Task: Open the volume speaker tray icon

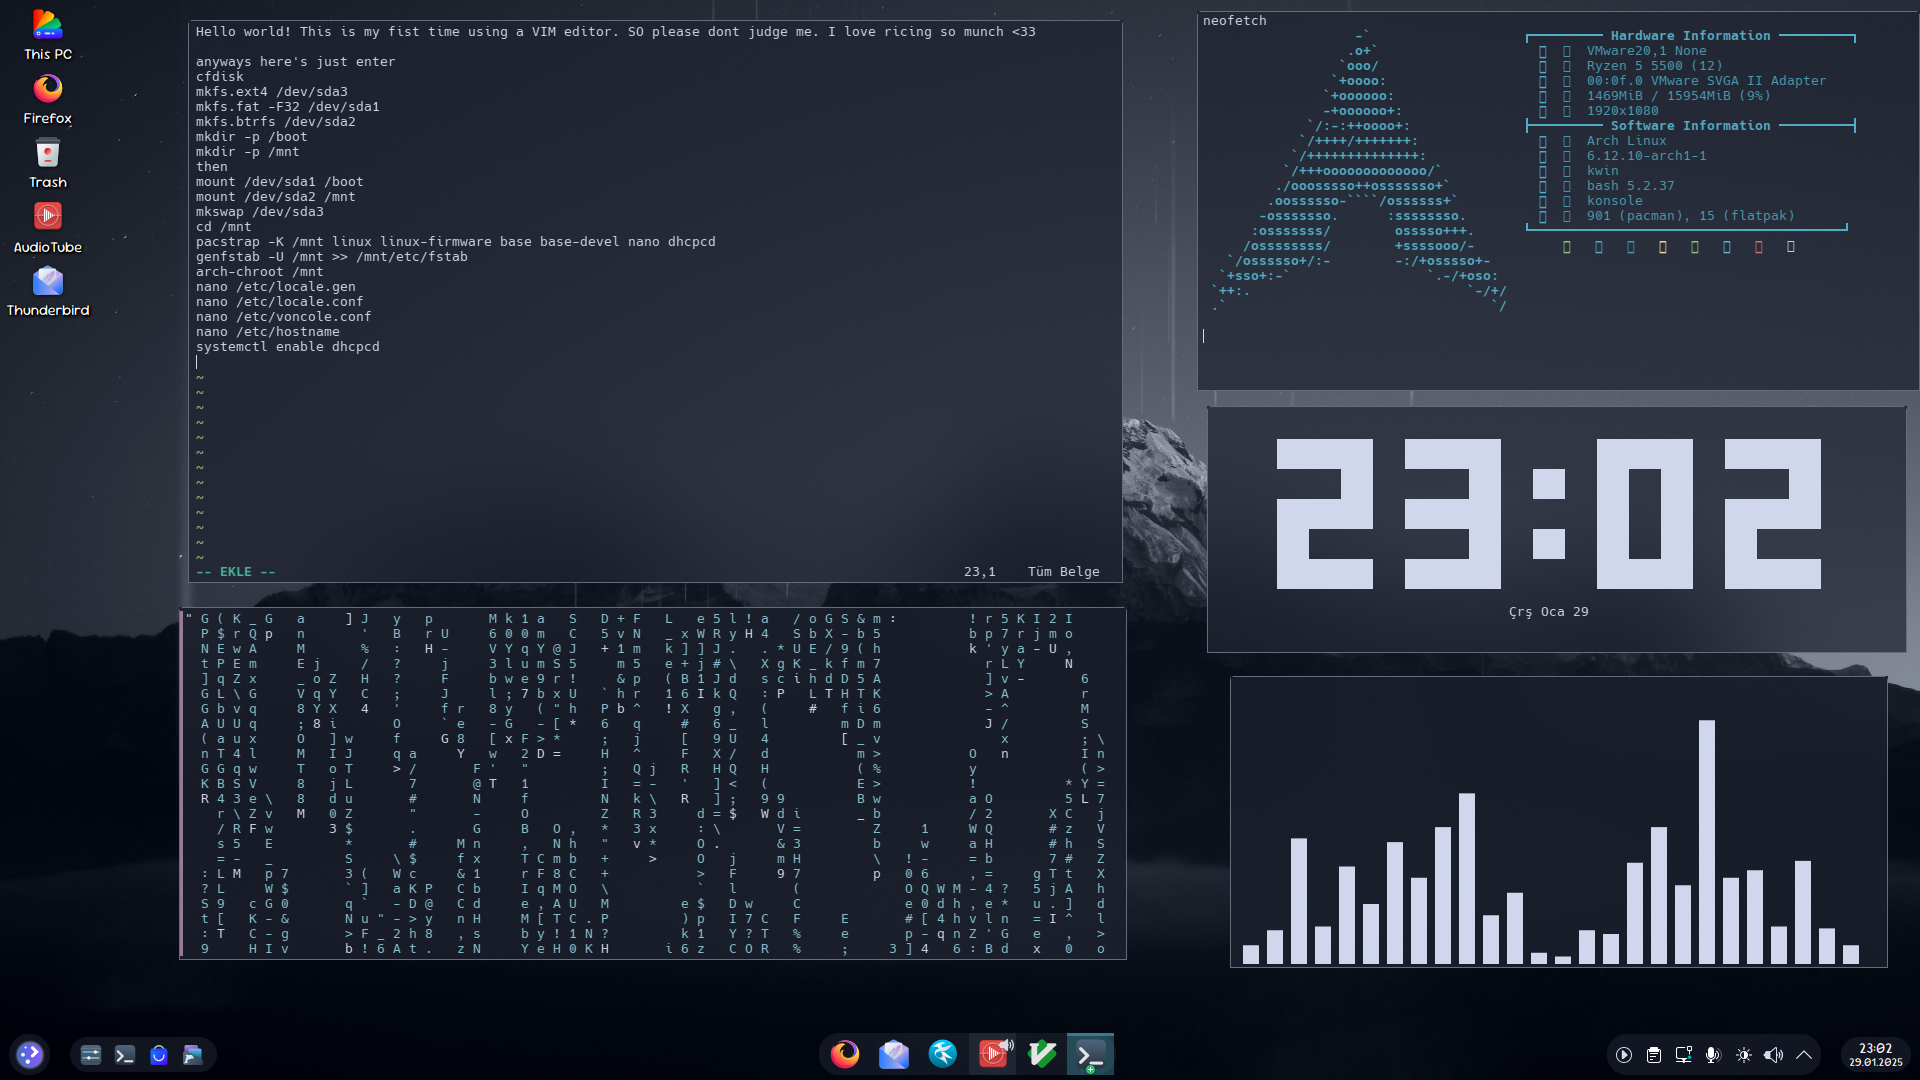Action: coord(1774,1055)
